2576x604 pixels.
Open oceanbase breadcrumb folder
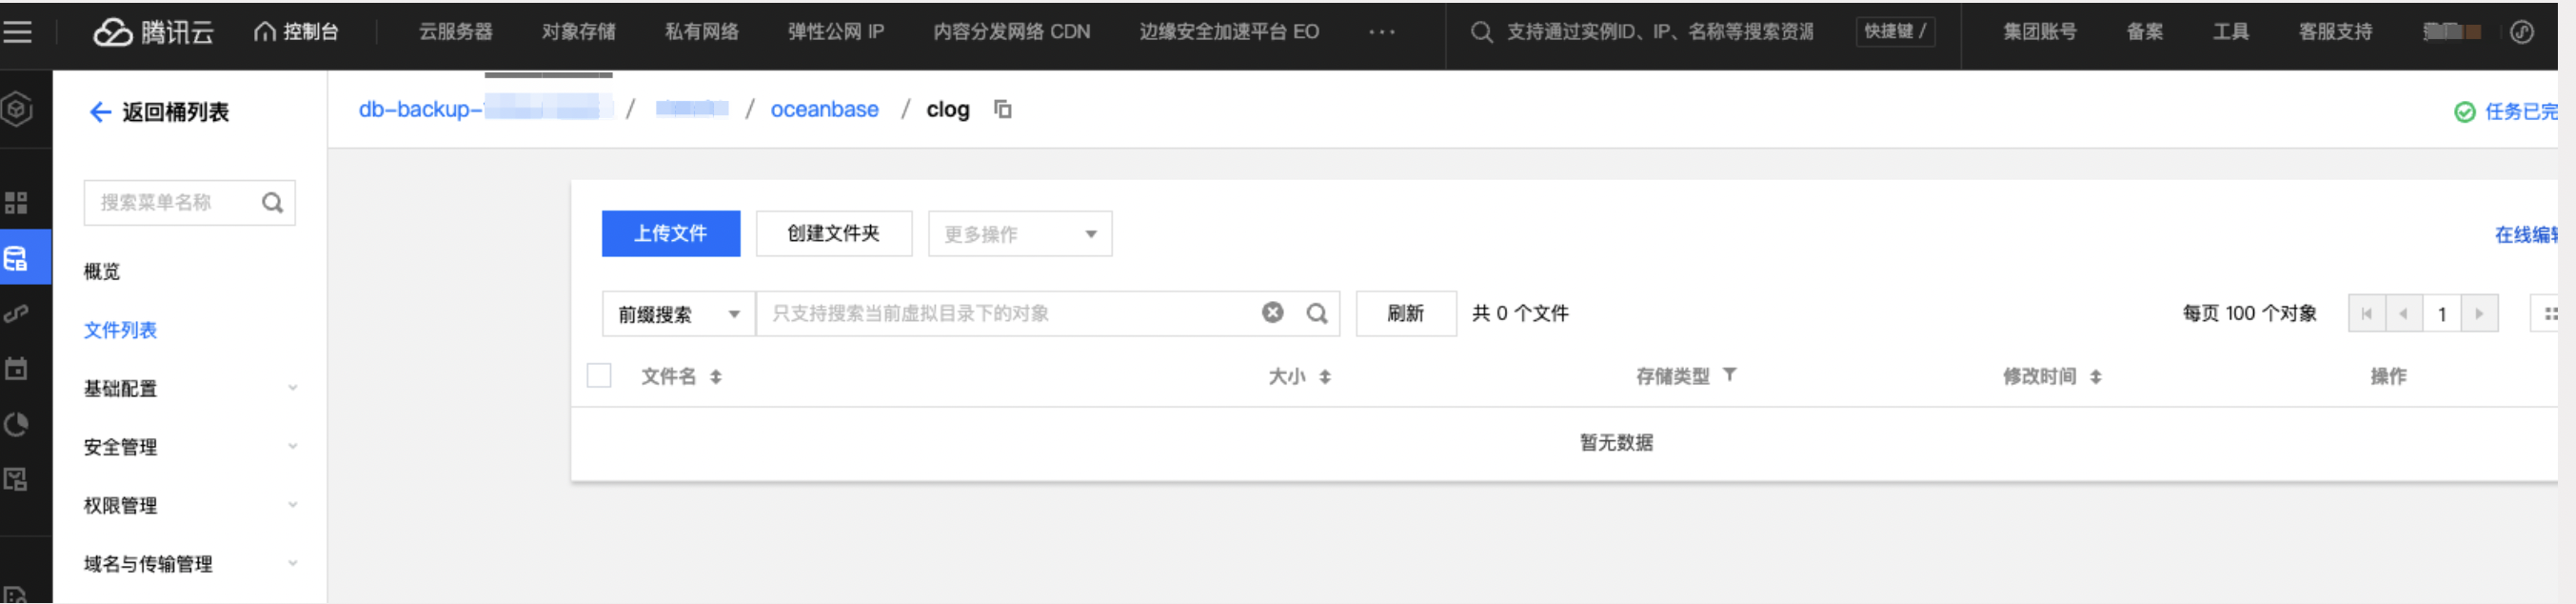[824, 109]
